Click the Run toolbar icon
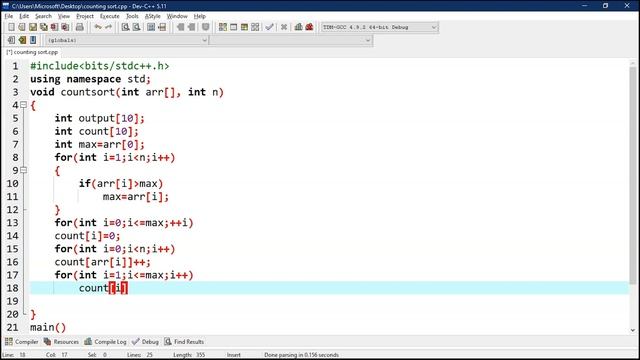This screenshot has width=640, height=360. [x=233, y=27]
